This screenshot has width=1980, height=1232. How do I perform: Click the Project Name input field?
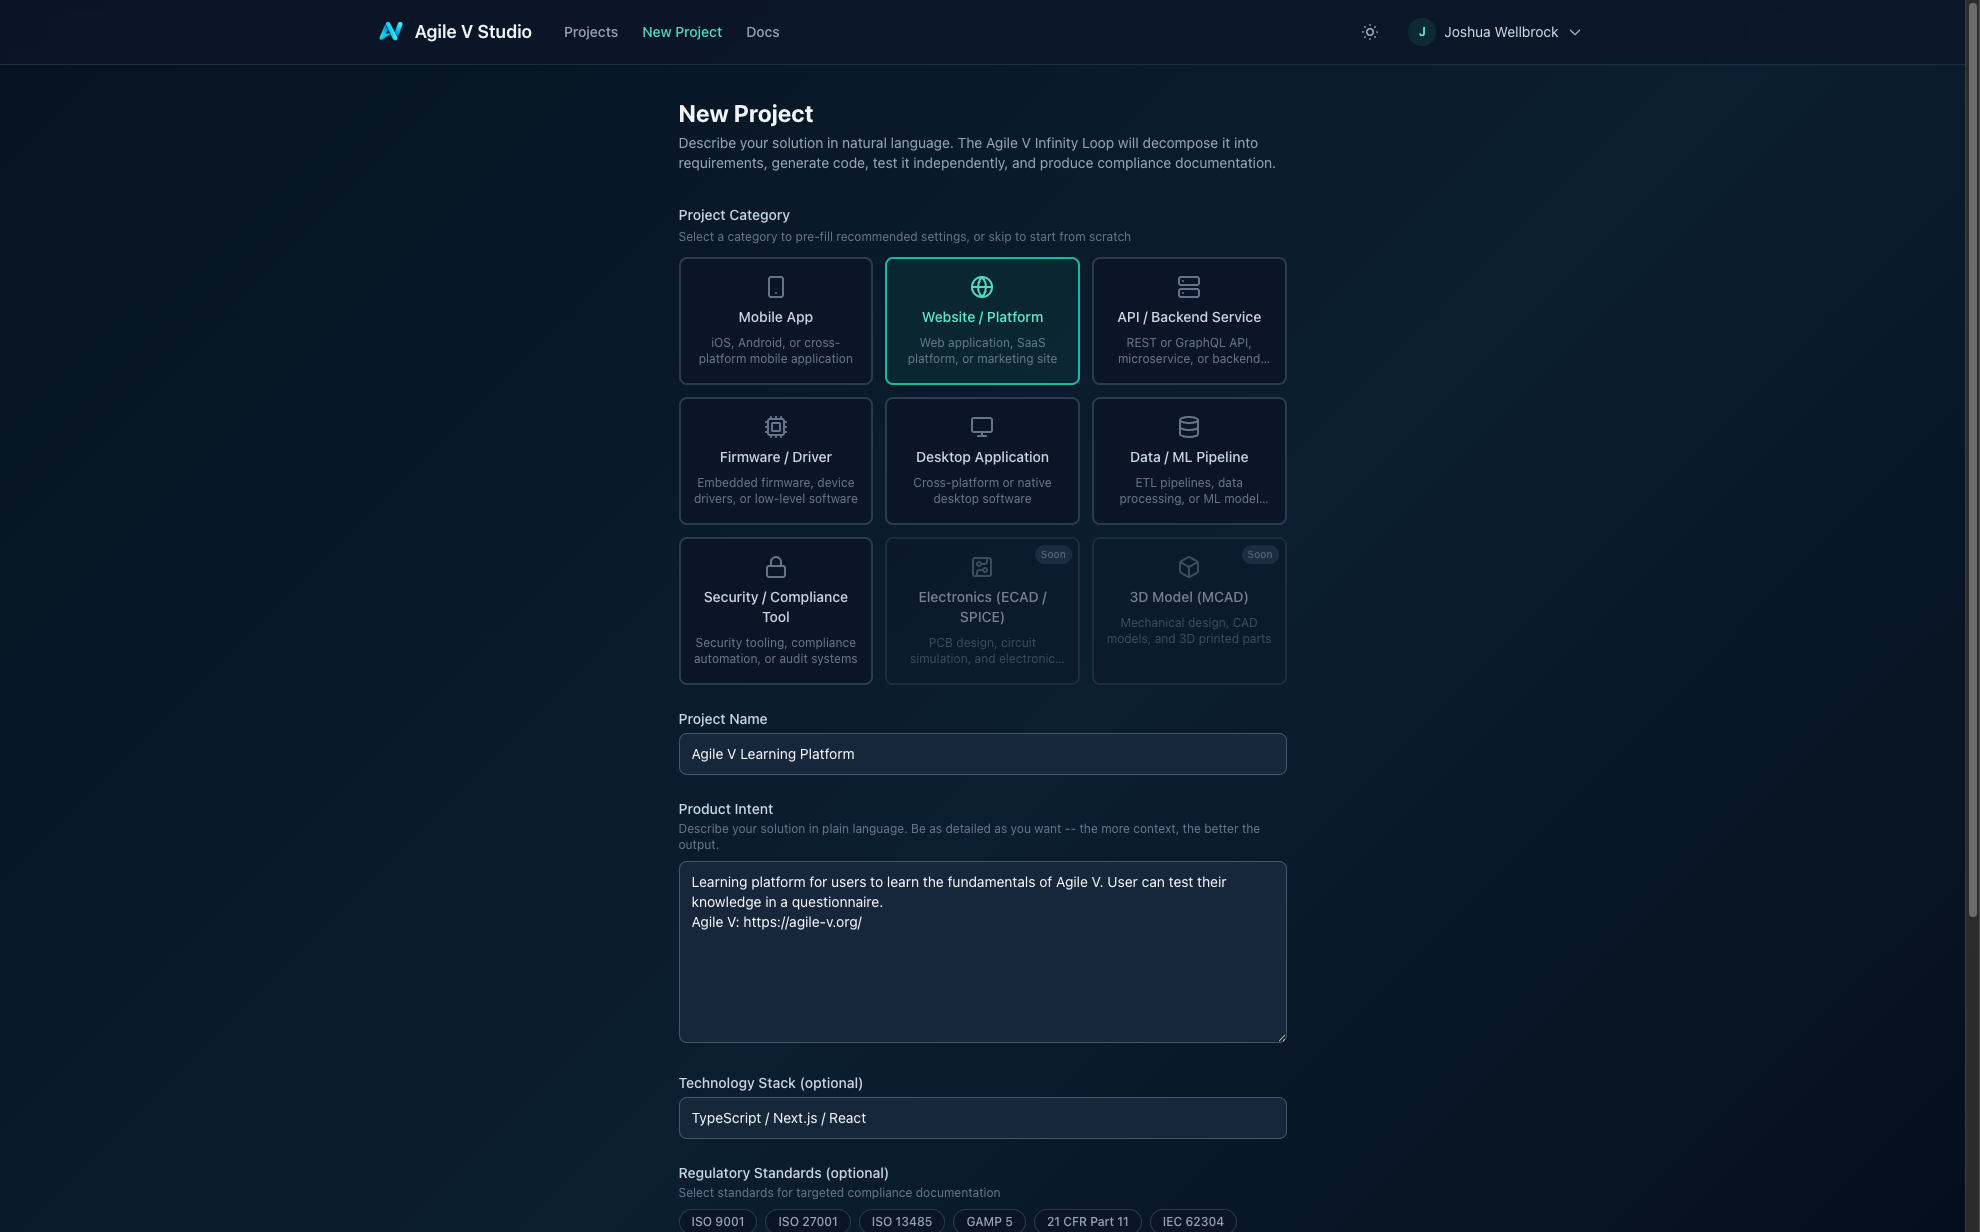tap(981, 754)
